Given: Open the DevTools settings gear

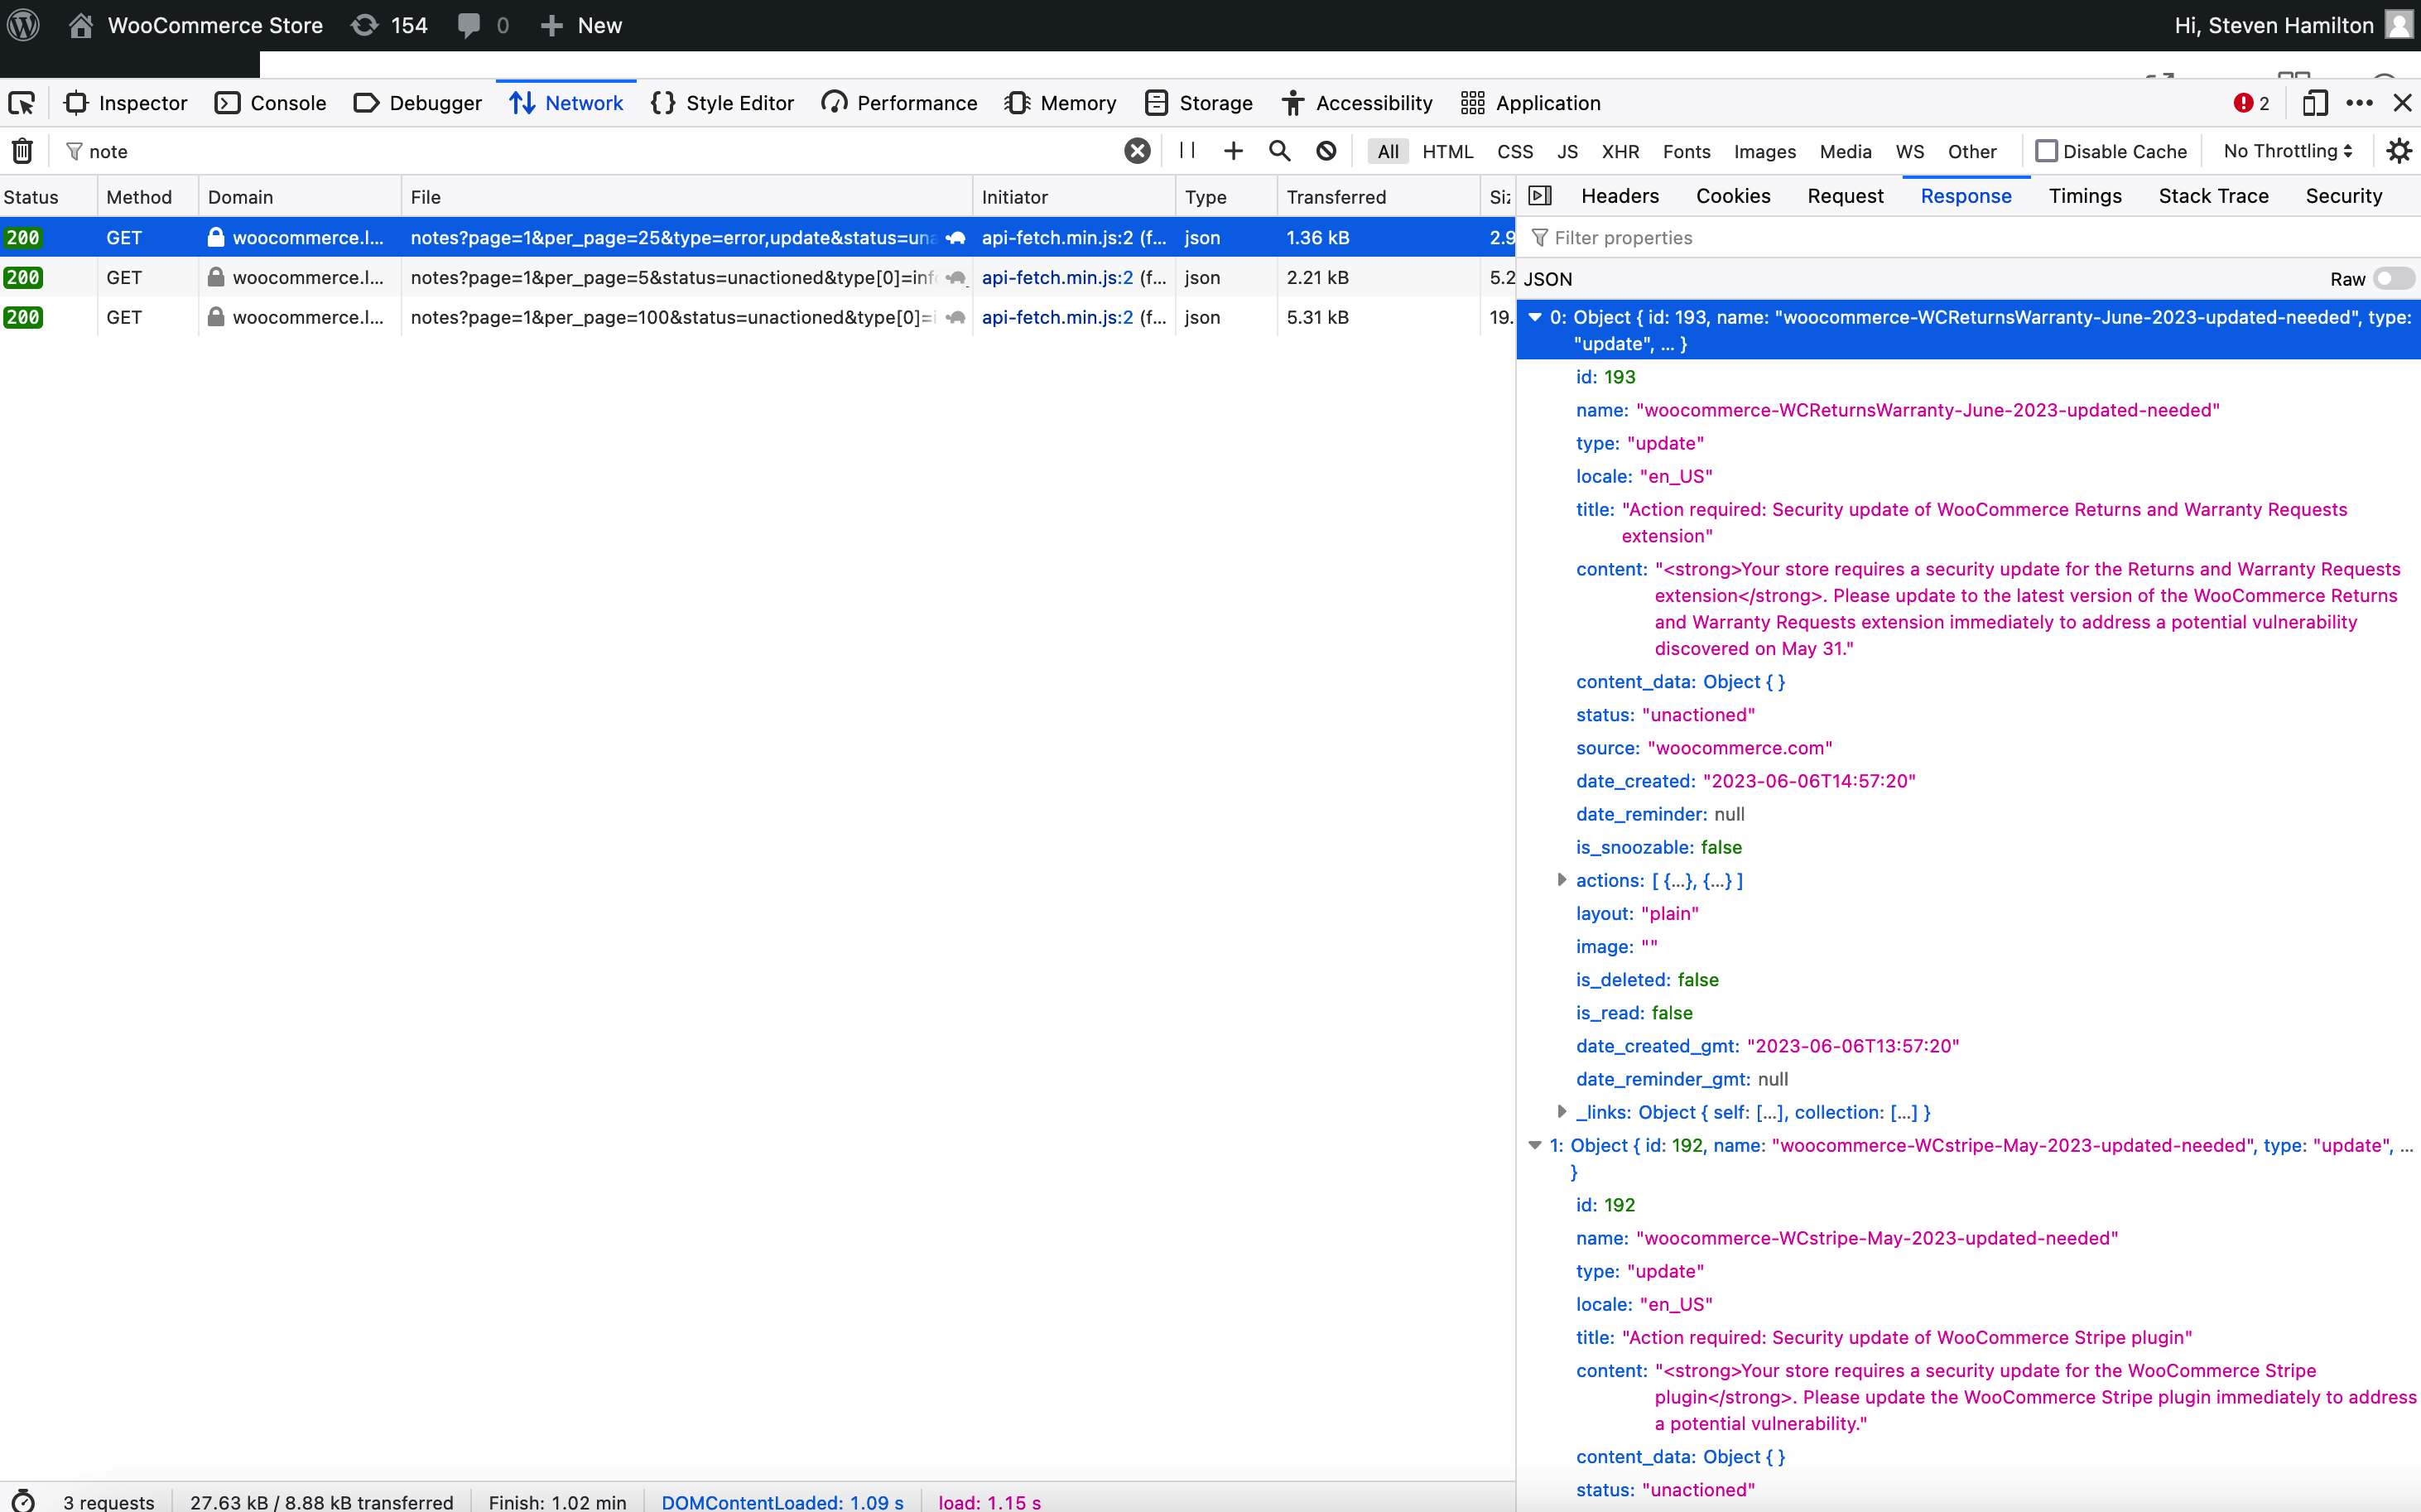Looking at the screenshot, I should (x=2399, y=151).
